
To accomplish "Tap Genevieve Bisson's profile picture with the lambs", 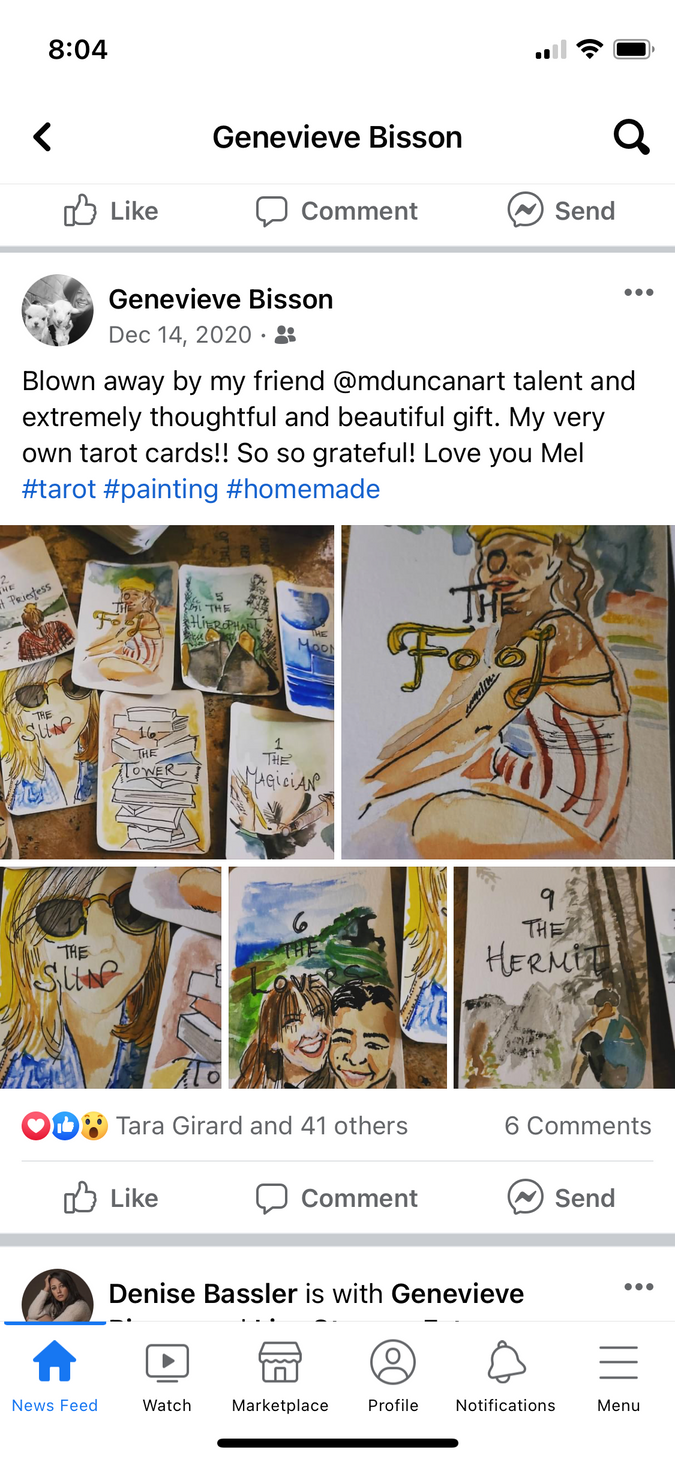I will coord(58,311).
